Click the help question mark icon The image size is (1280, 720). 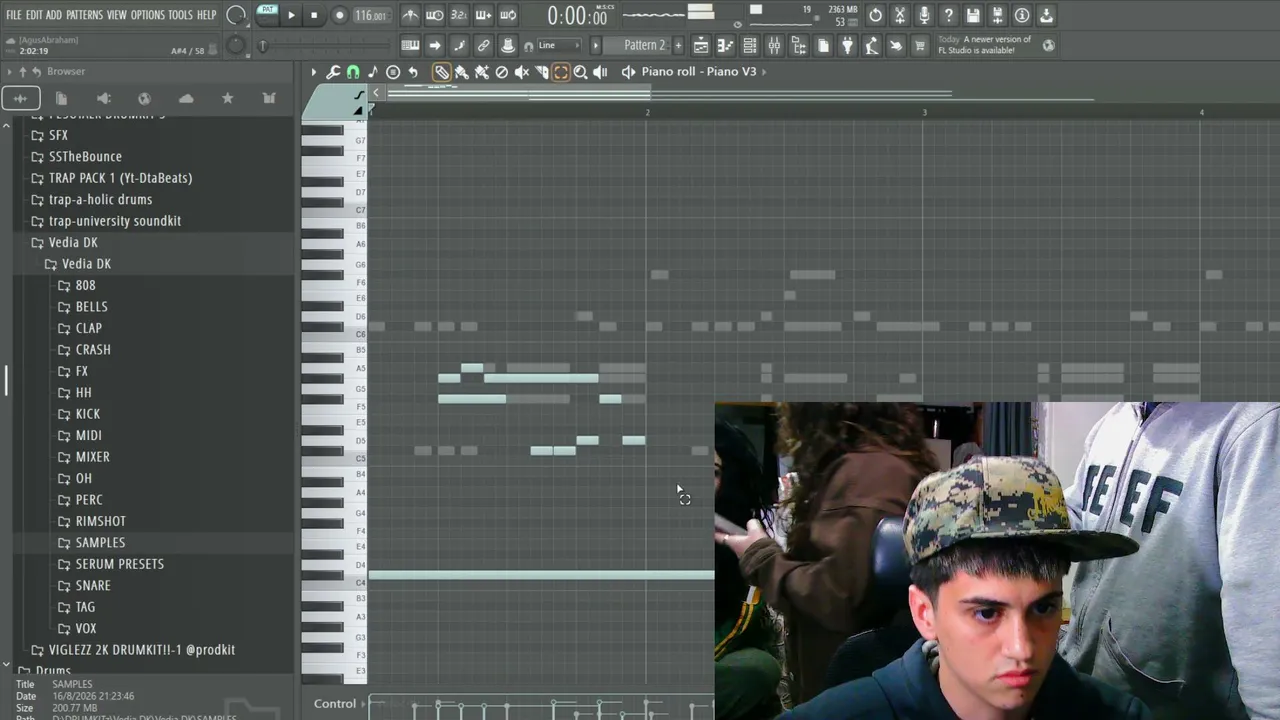pyautogui.click(x=948, y=15)
